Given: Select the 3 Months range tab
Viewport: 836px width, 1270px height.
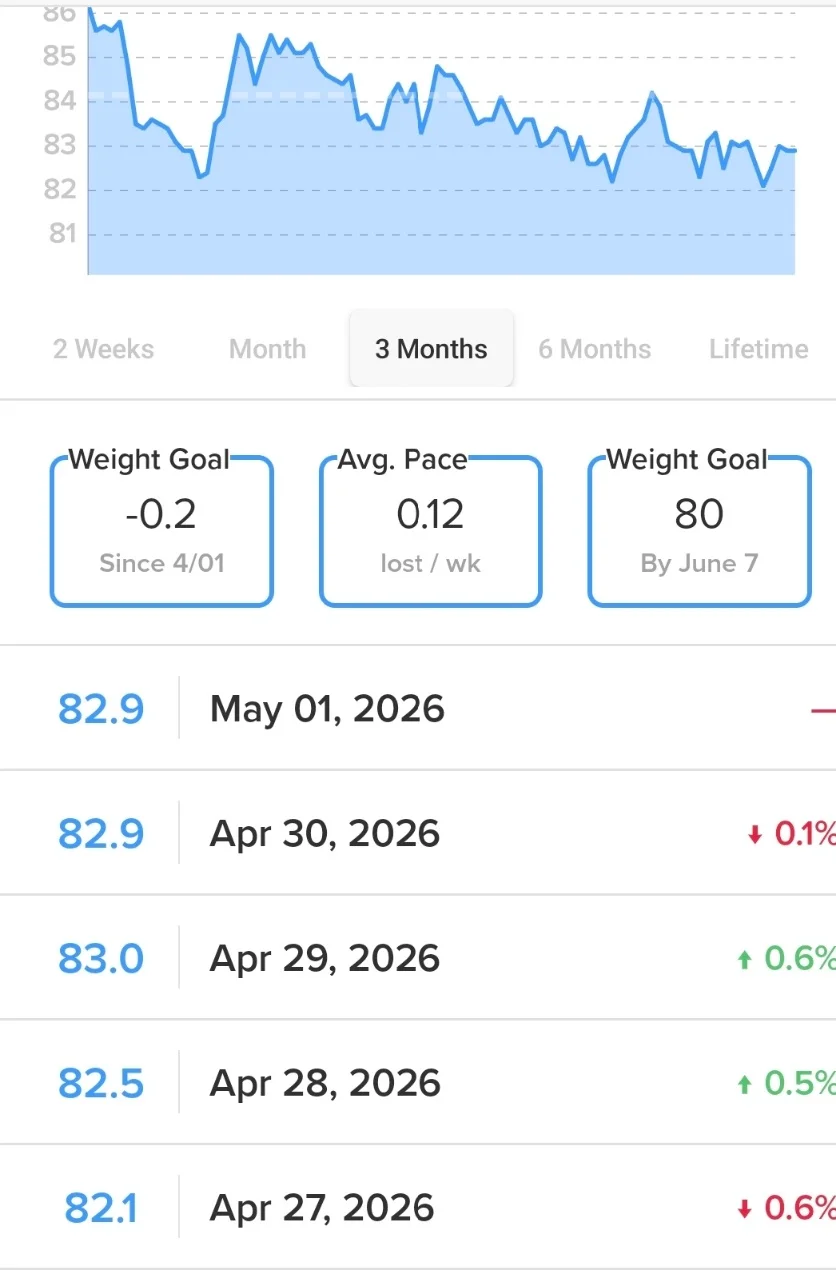Looking at the screenshot, I should [431, 348].
